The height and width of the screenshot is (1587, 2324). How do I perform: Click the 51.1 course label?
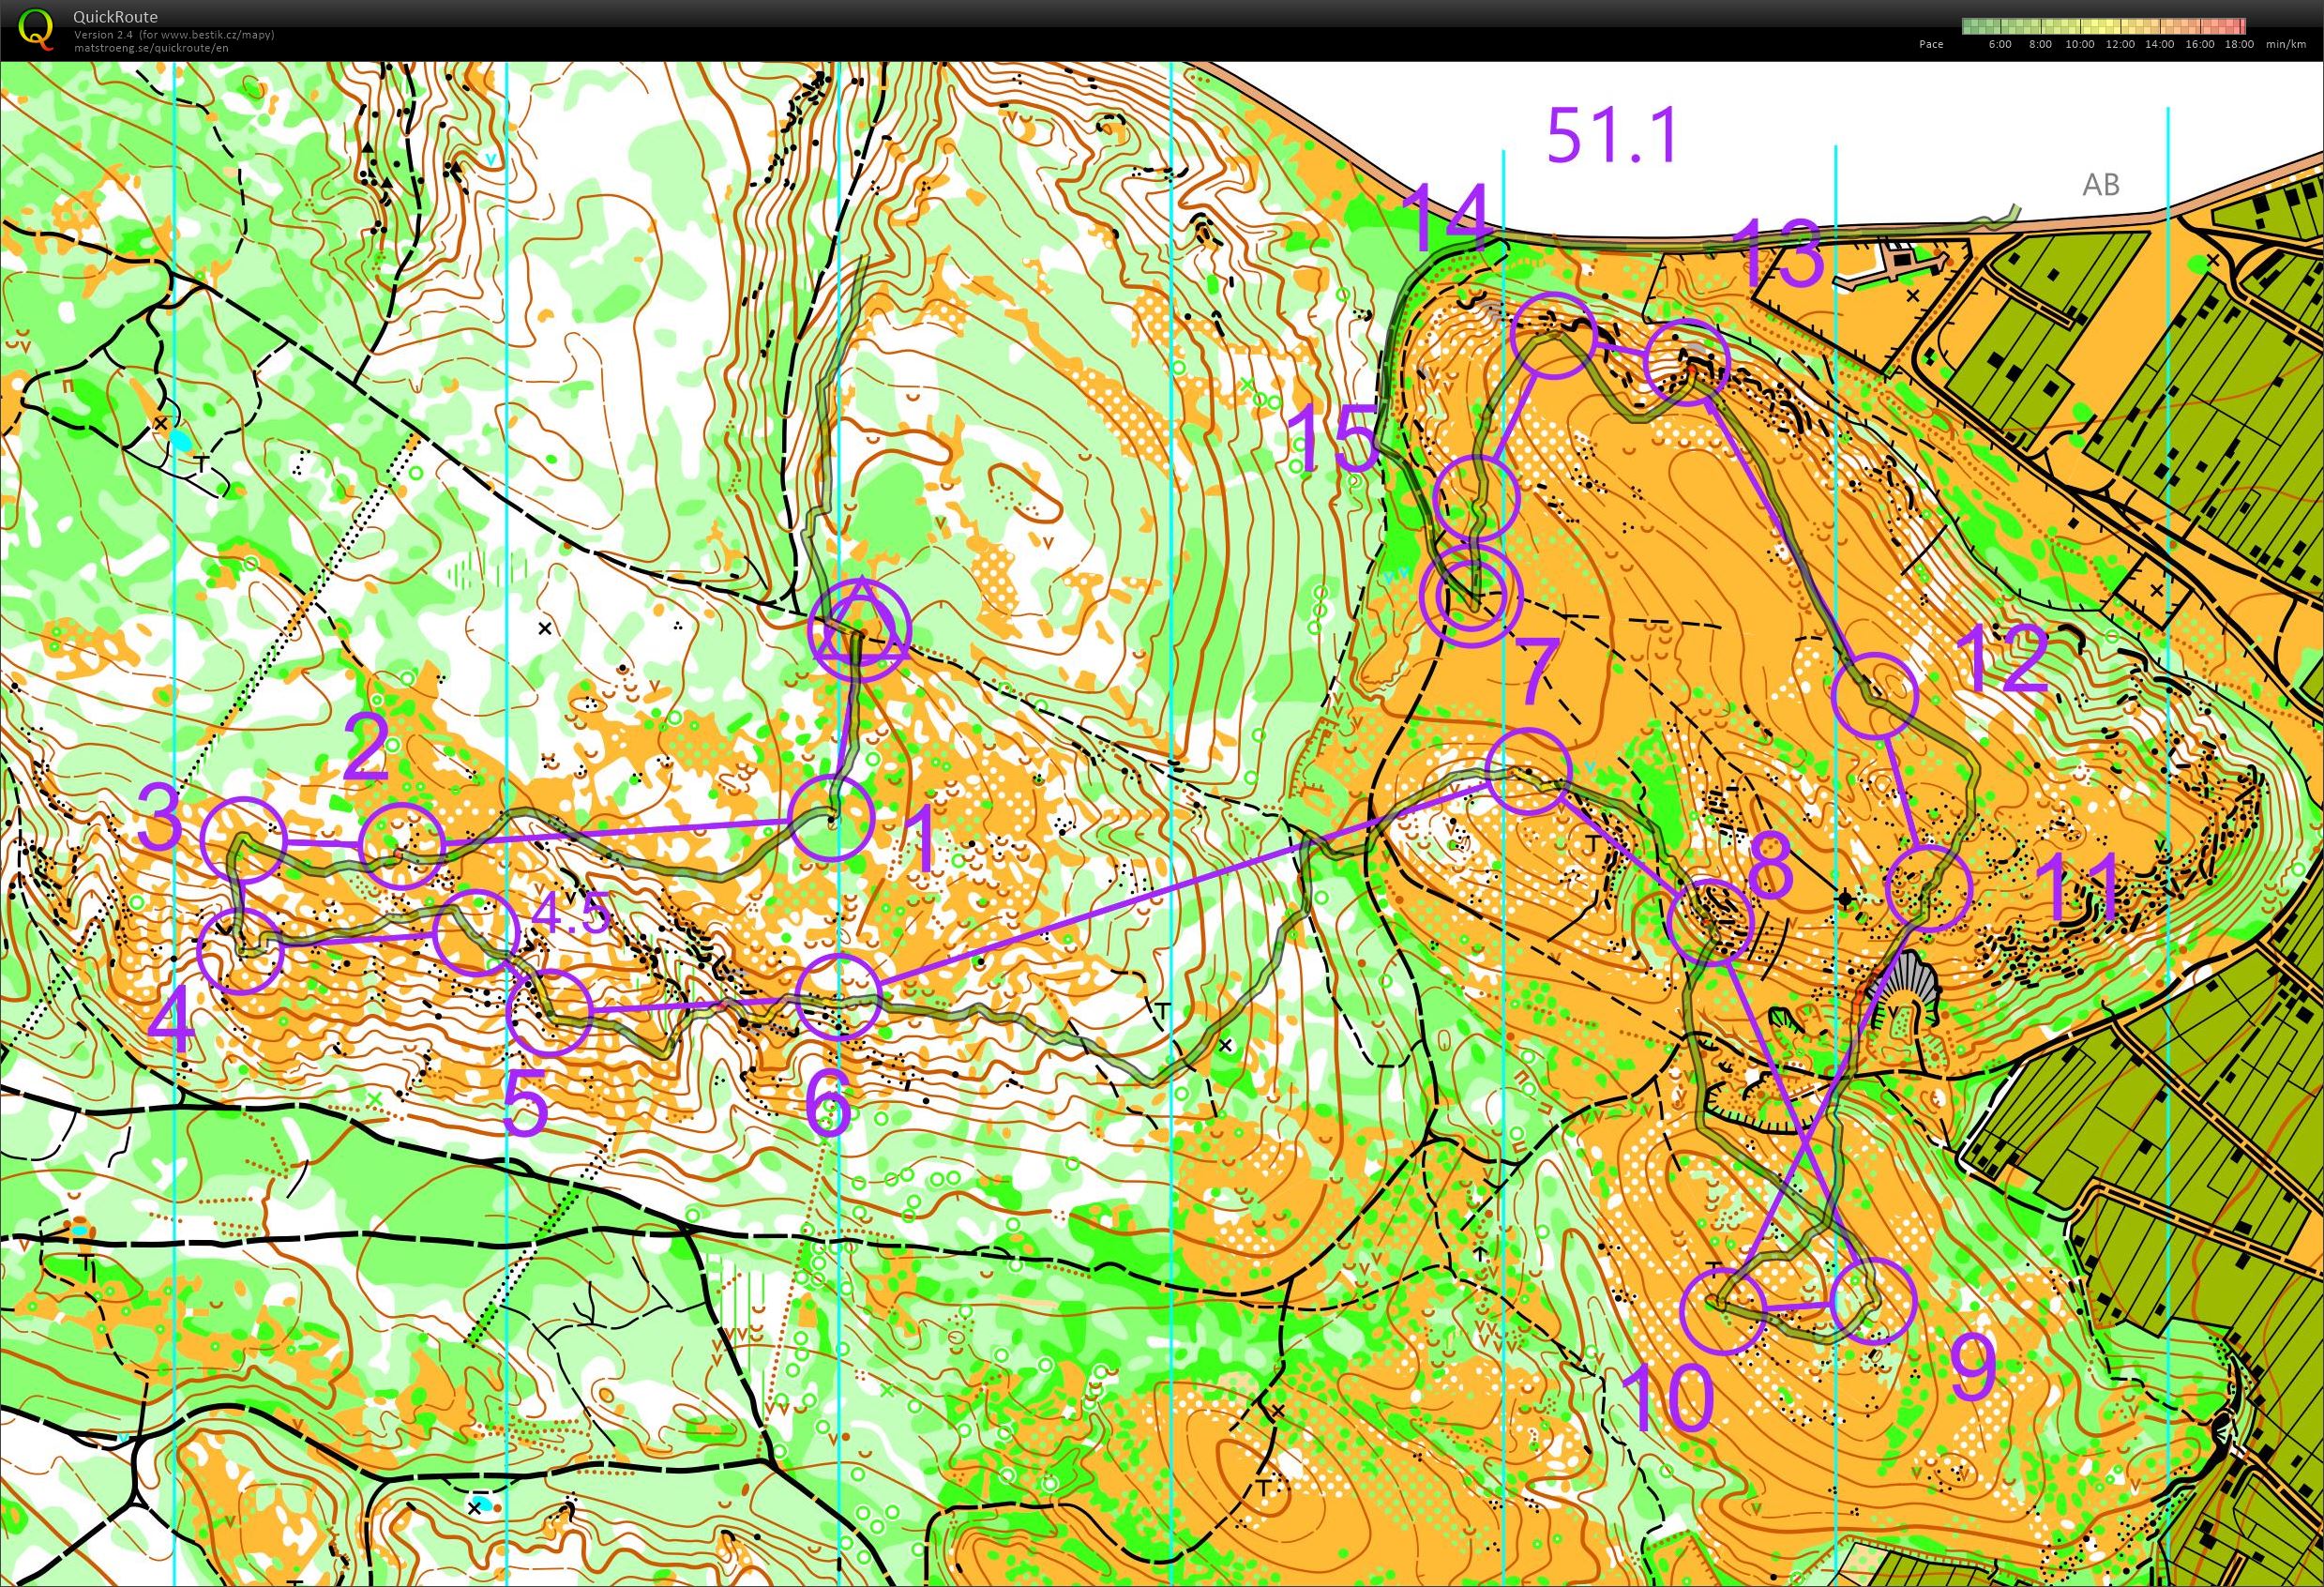tap(1611, 136)
